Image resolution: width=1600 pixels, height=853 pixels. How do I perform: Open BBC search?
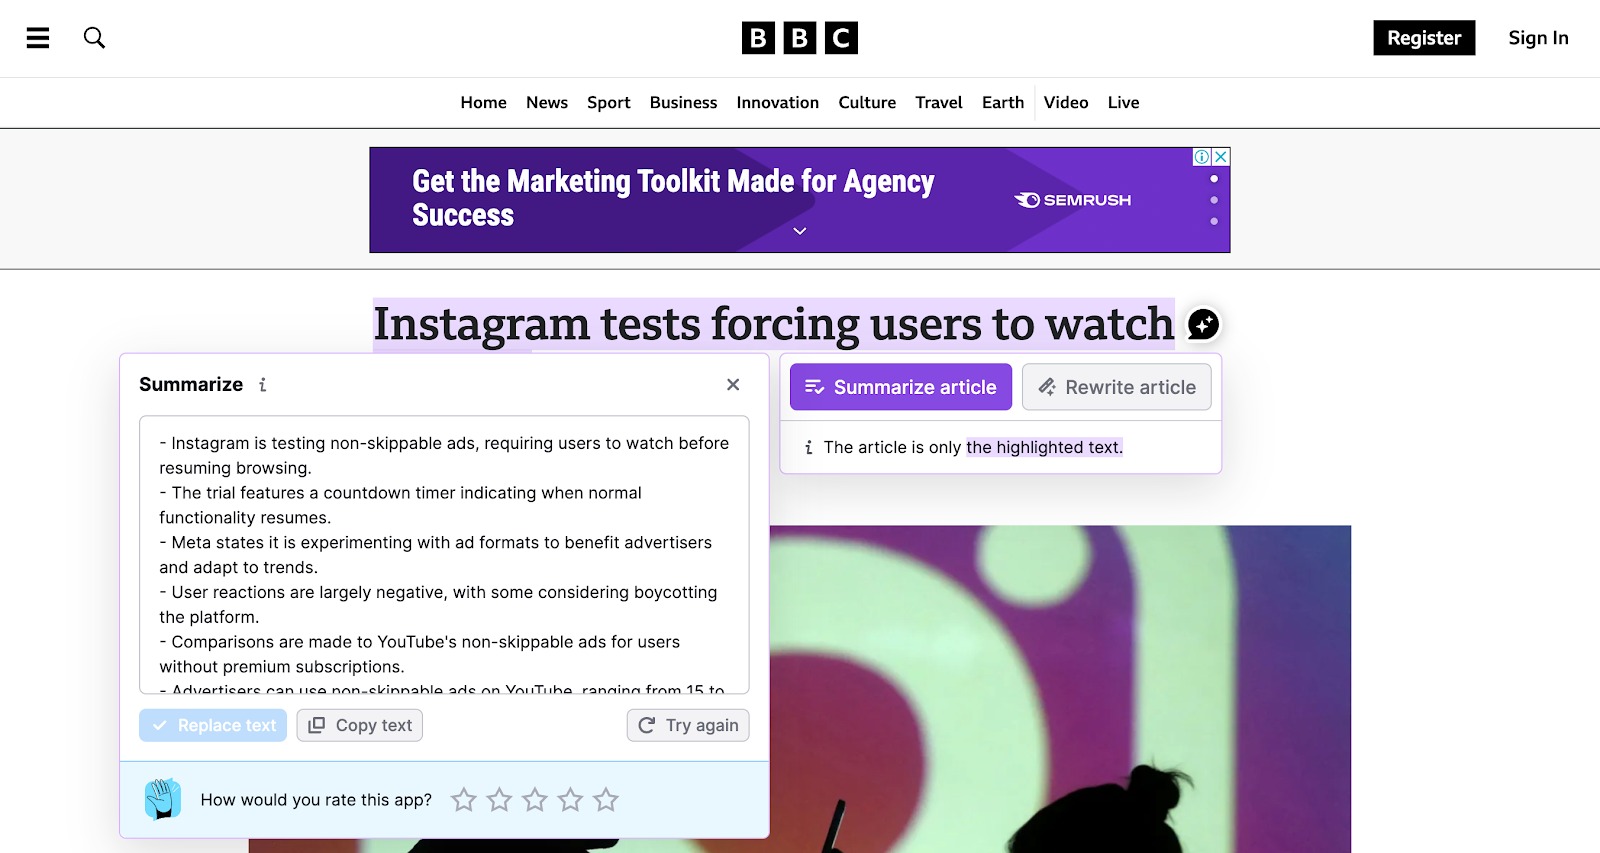(x=94, y=38)
